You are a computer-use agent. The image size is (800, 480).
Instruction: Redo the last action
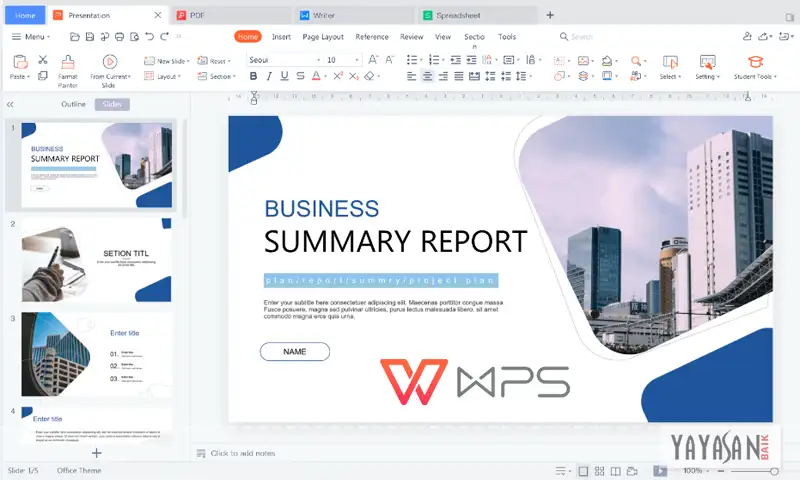tap(164, 37)
